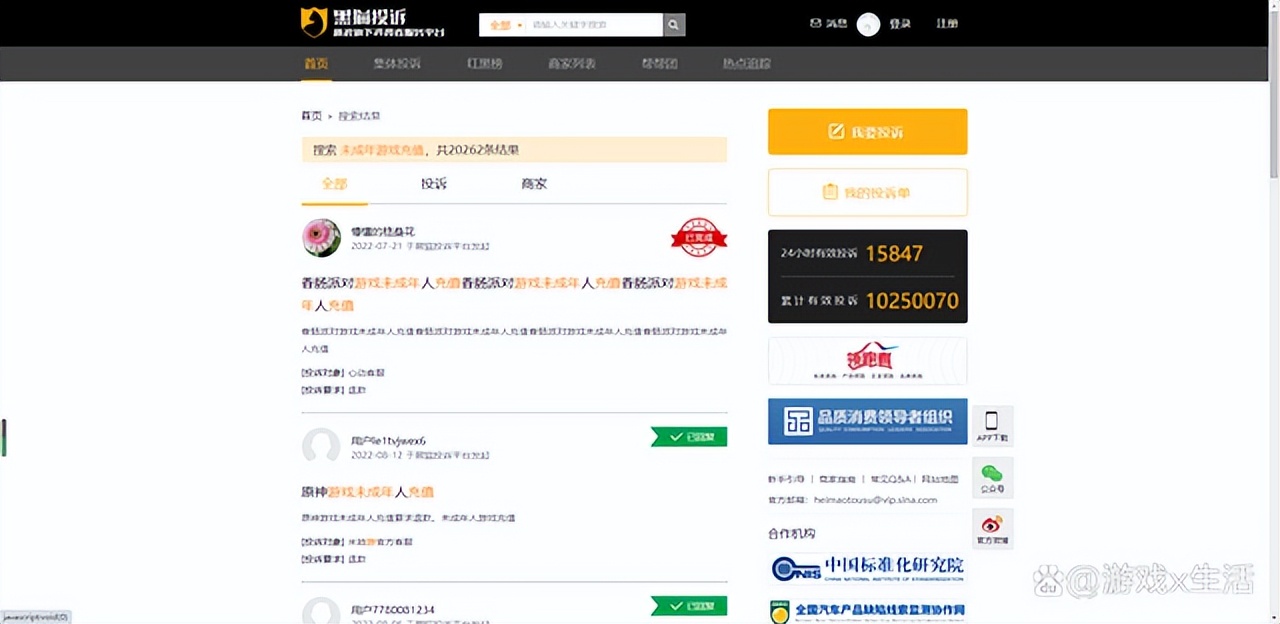The width and height of the screenshot is (1280, 624).
Task: Click the 品质消费领导者组织 banner logo
Action: (x=866, y=421)
